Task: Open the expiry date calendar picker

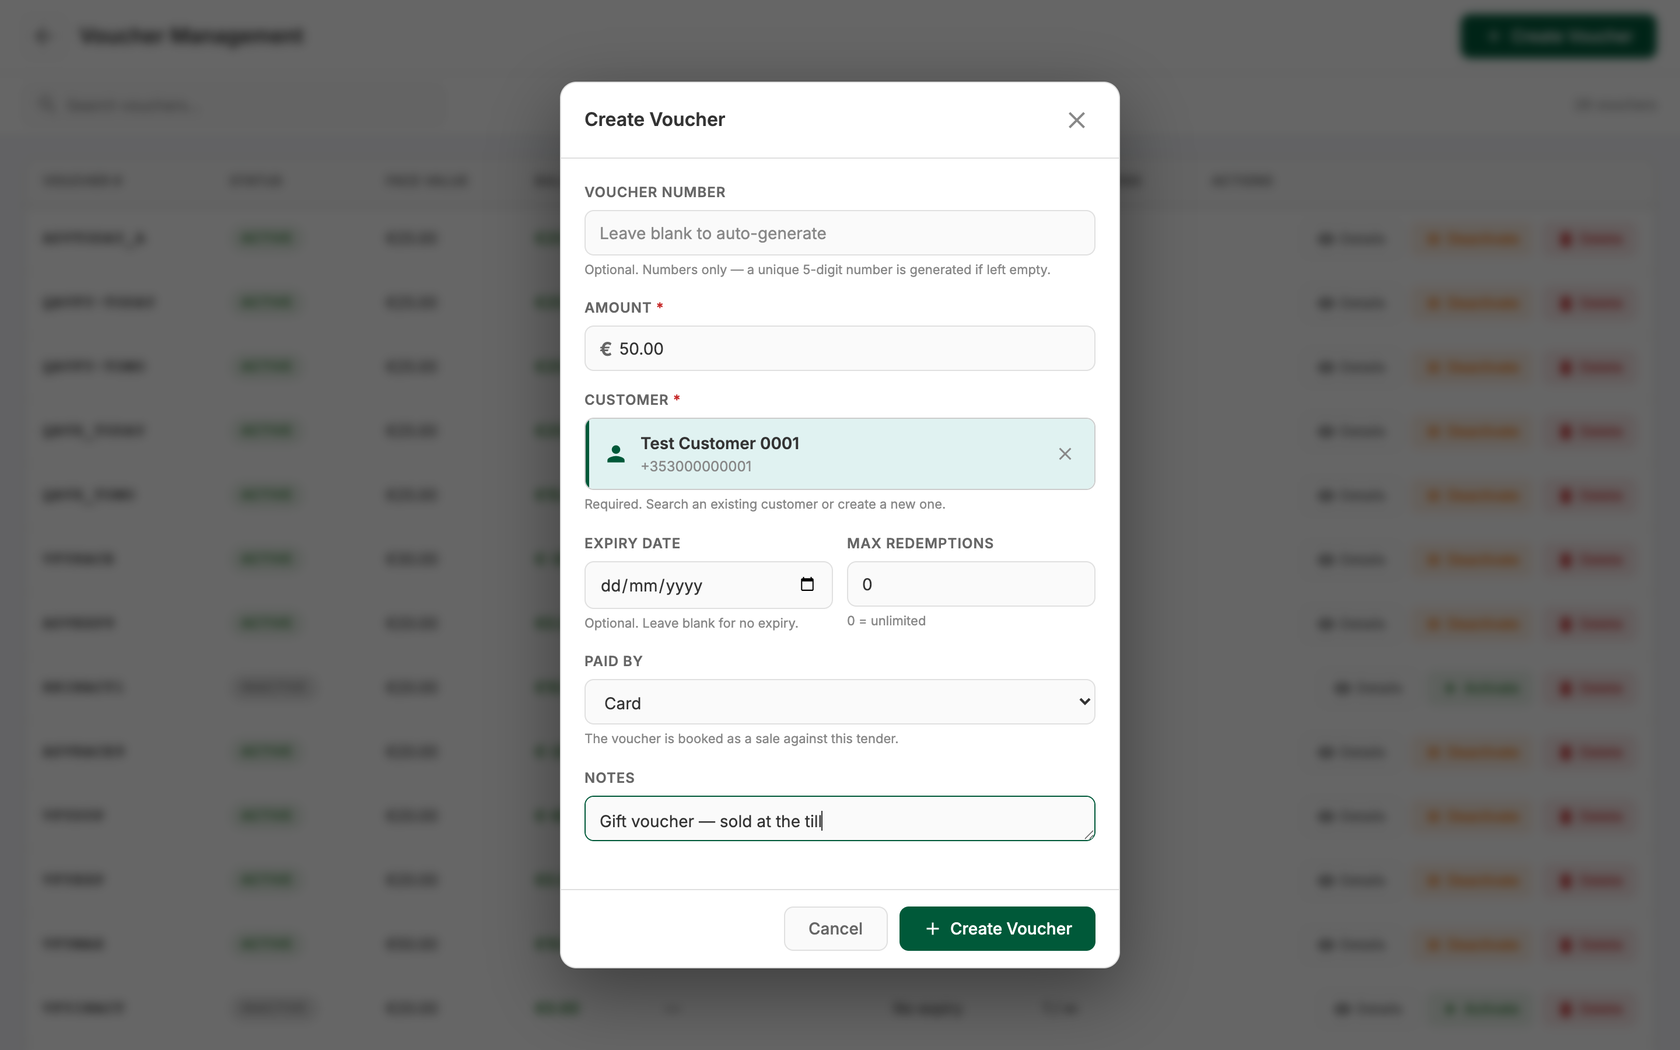Action: [x=807, y=585]
